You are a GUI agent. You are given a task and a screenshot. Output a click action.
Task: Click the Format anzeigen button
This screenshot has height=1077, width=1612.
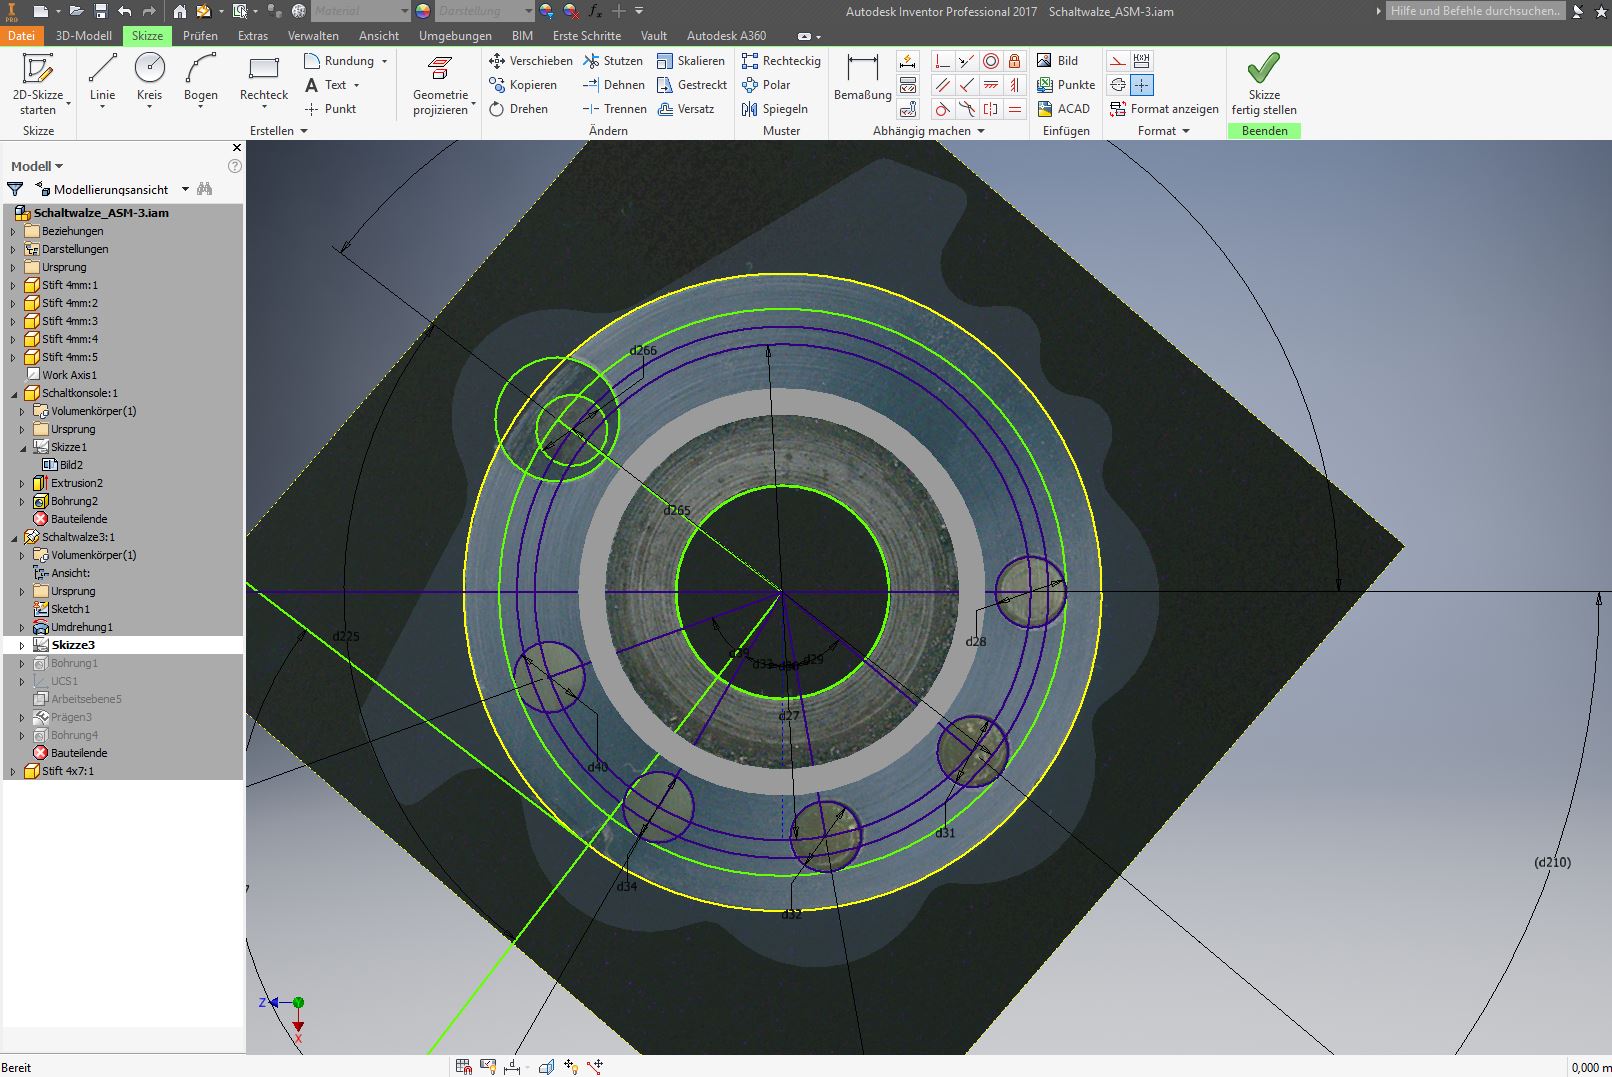tap(1164, 109)
